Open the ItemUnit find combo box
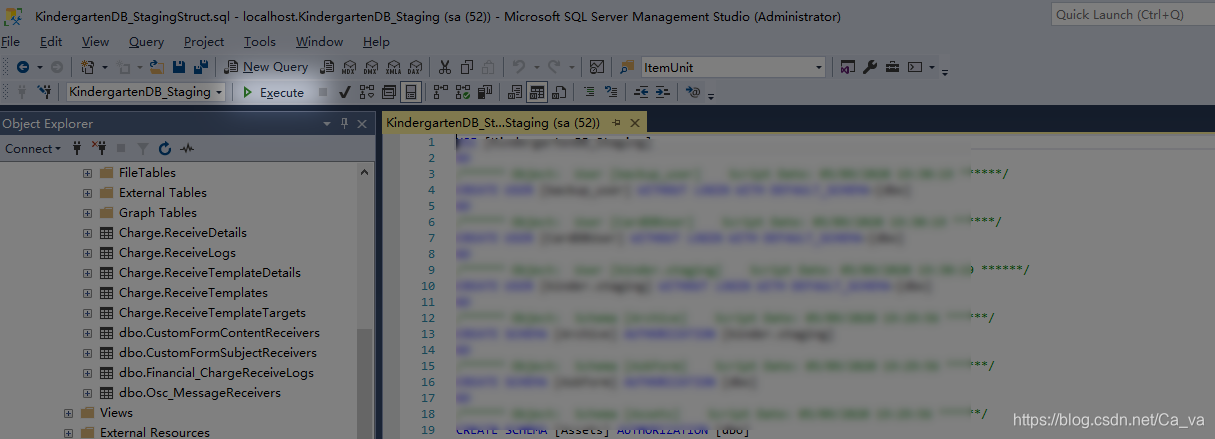This screenshot has height=439, width=1215. pos(819,67)
